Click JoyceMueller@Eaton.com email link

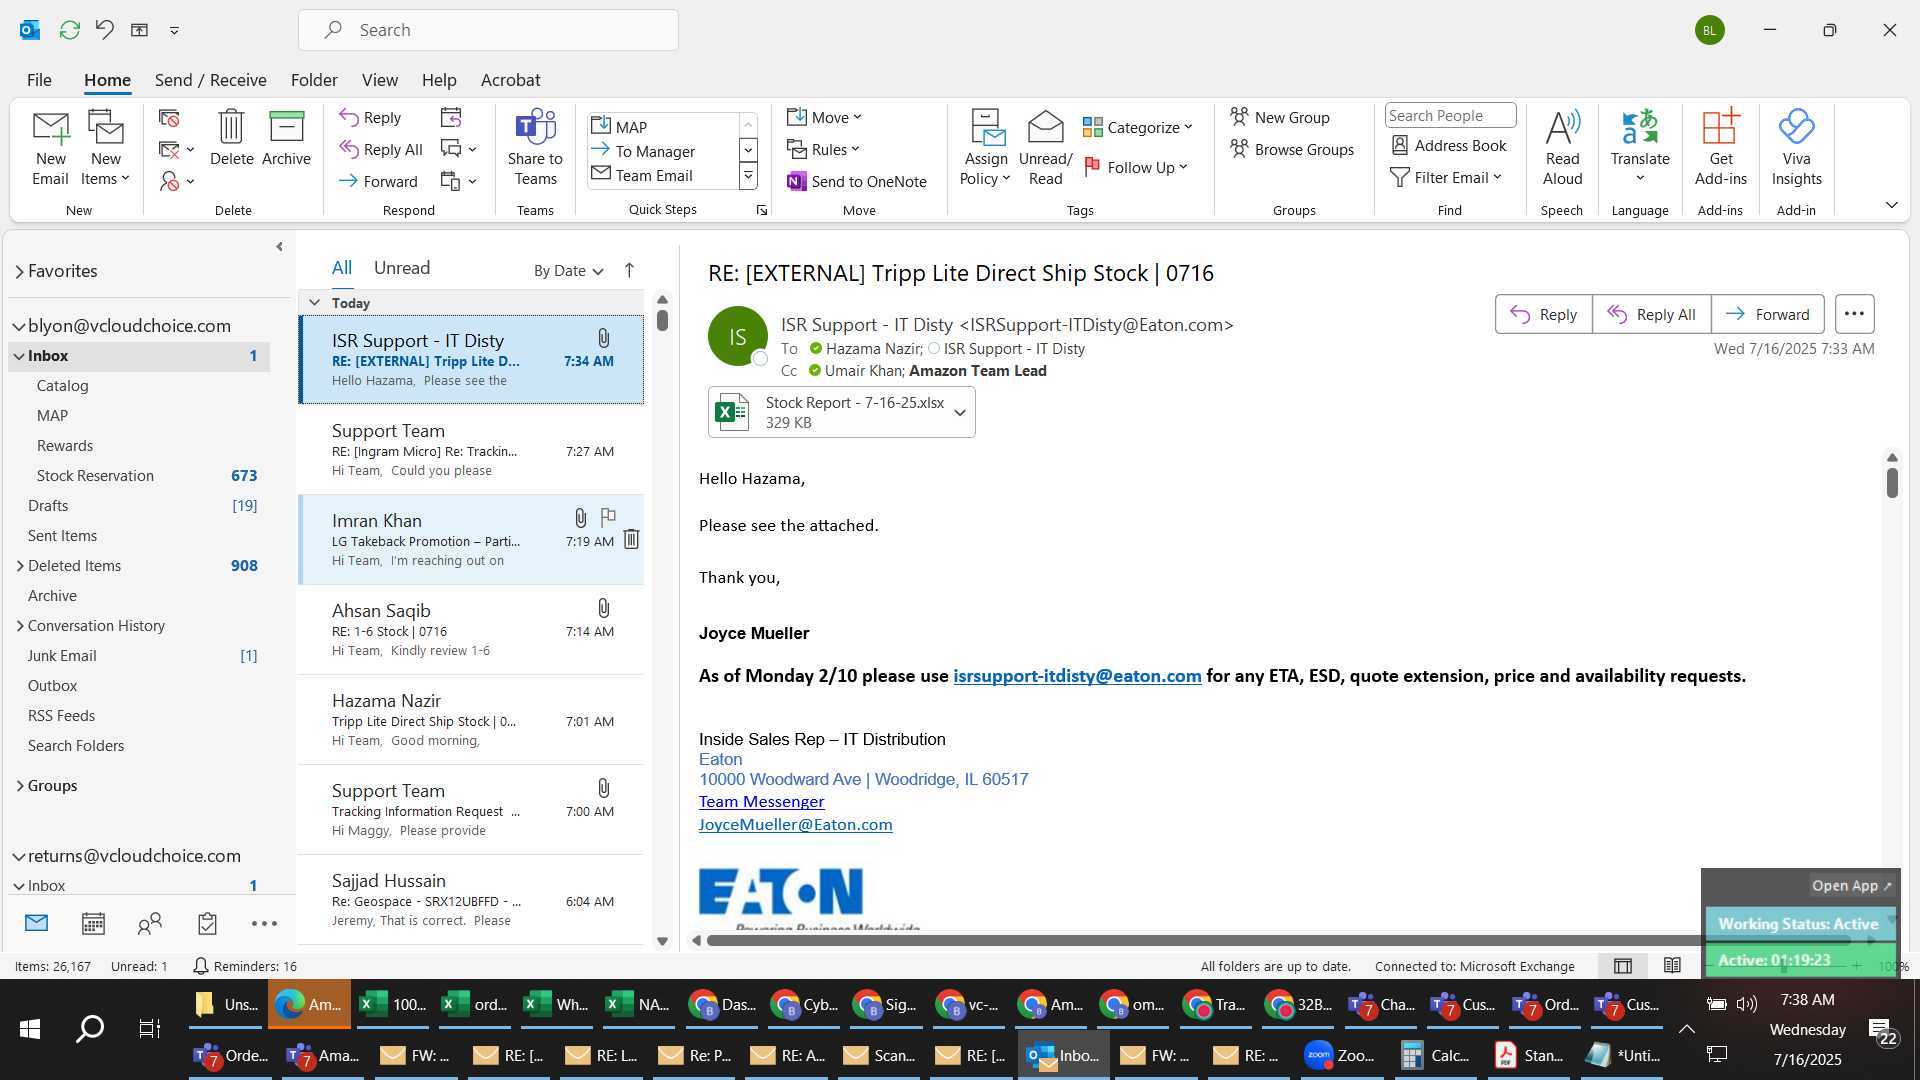[795, 825]
